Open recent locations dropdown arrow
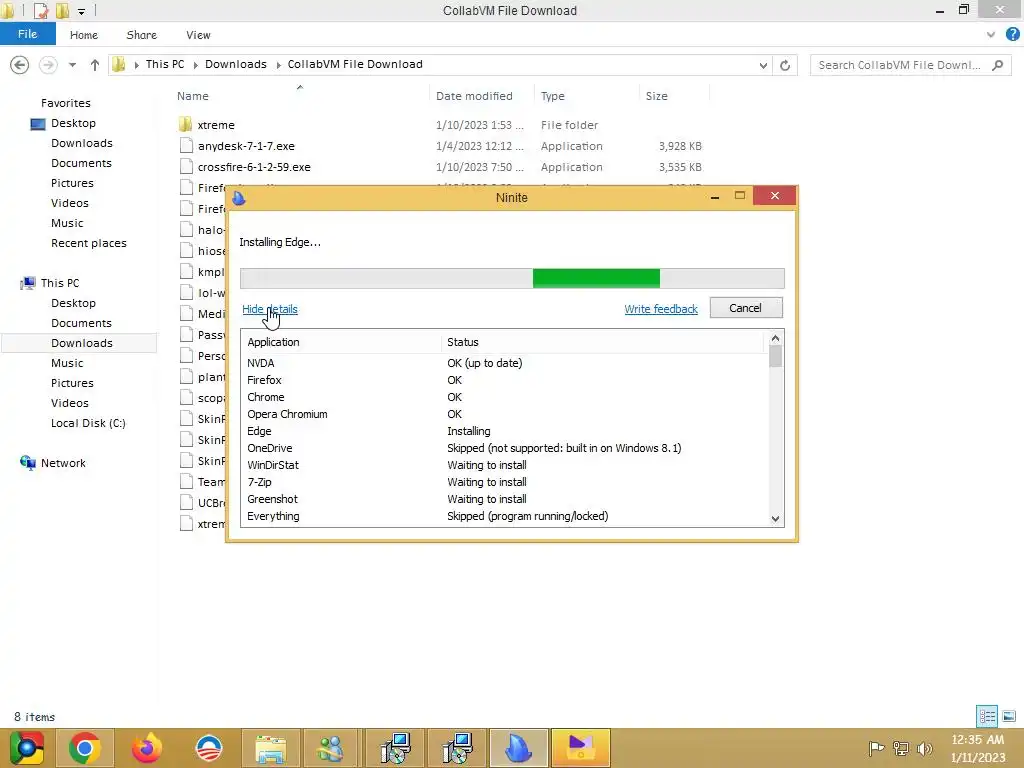 72,65
